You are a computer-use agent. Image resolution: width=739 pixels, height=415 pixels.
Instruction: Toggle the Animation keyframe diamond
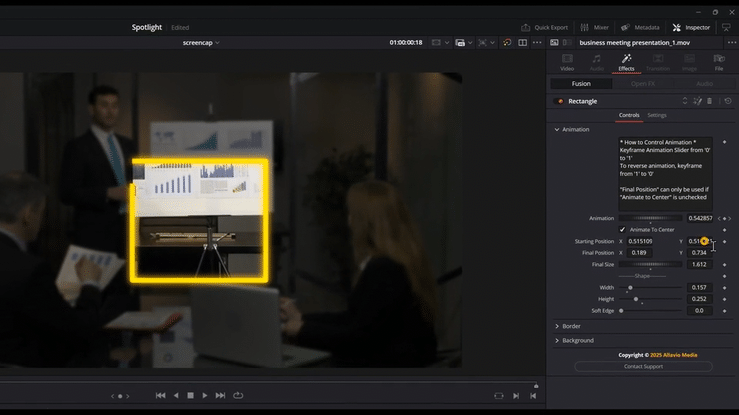pos(724,218)
